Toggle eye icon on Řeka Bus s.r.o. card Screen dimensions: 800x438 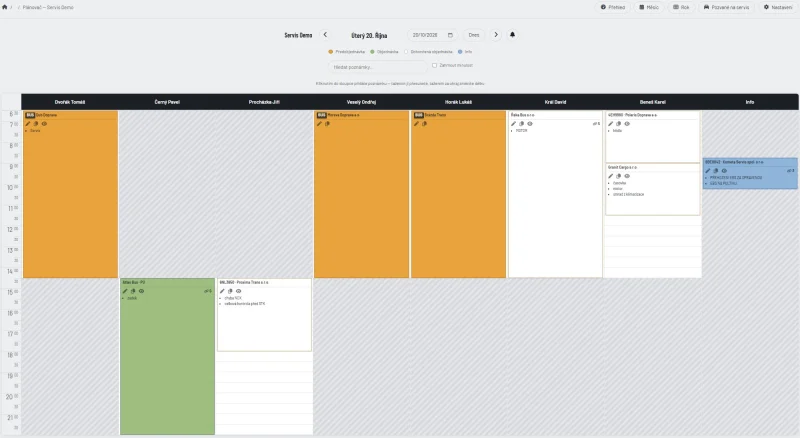[530, 124]
